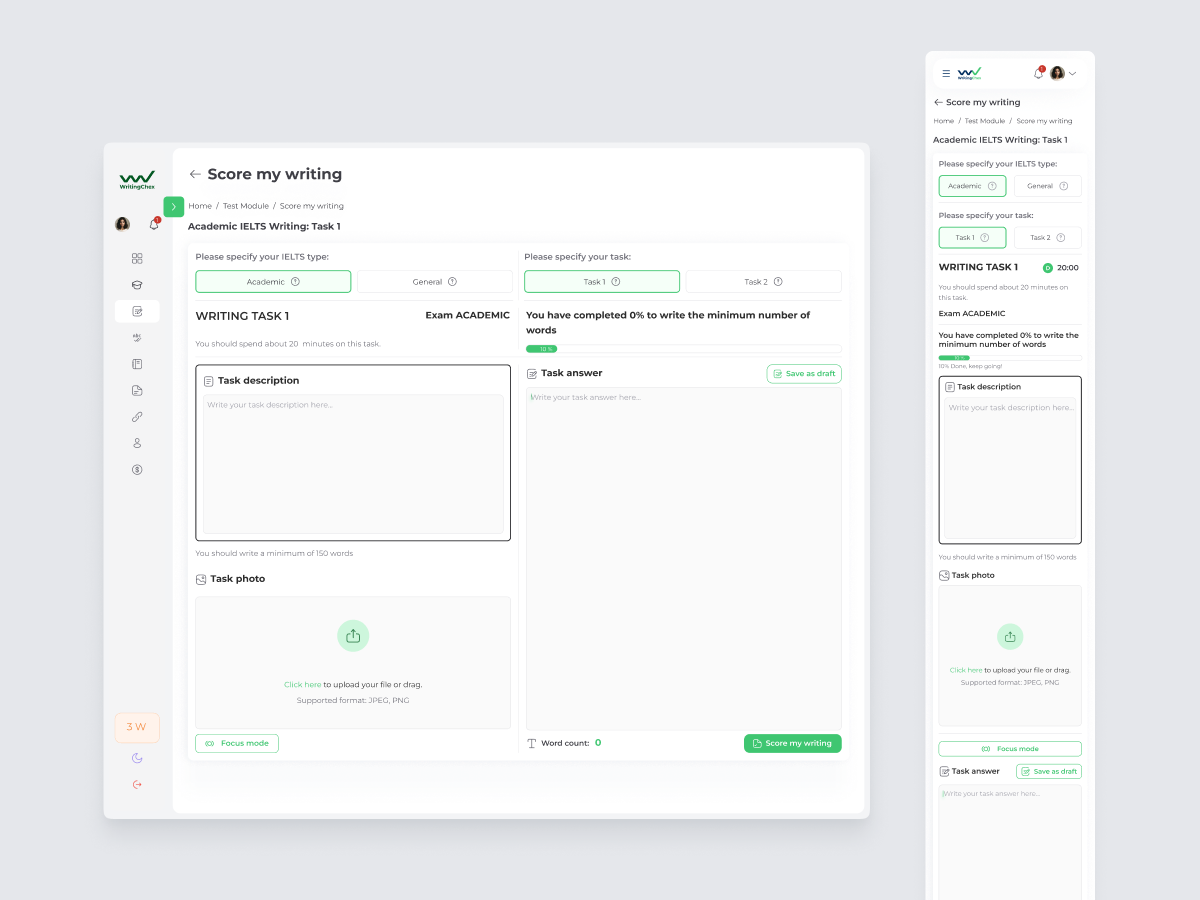Select the highlighted writing-edit icon in desktop sidebar
The height and width of the screenshot is (900, 1200).
tap(137, 311)
